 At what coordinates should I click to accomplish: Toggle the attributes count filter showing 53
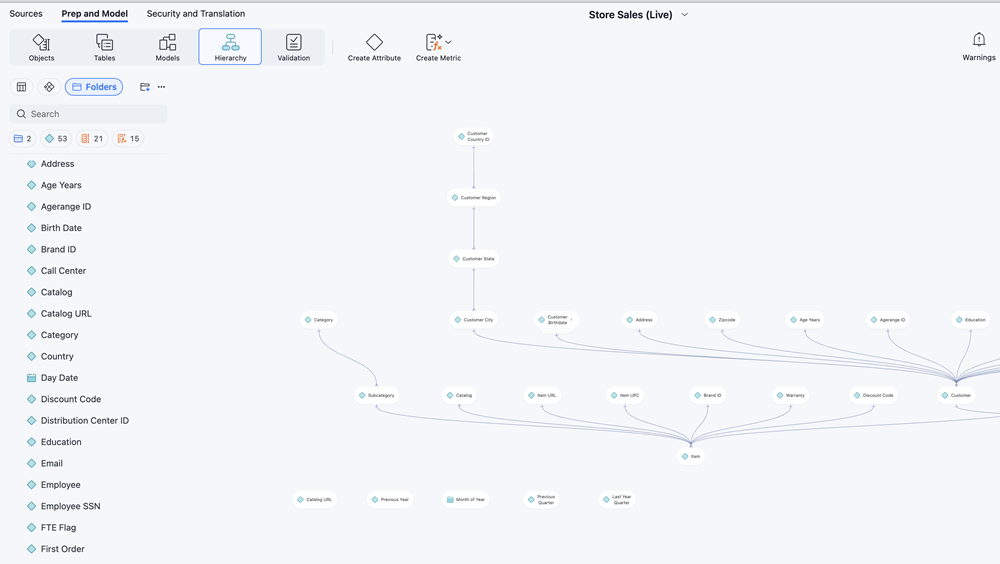(x=56, y=139)
